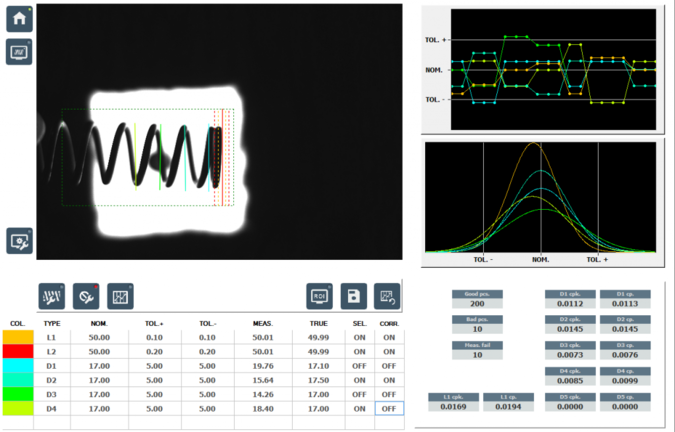
Task: Open the camera settings wrench icon
Action: 19,241
